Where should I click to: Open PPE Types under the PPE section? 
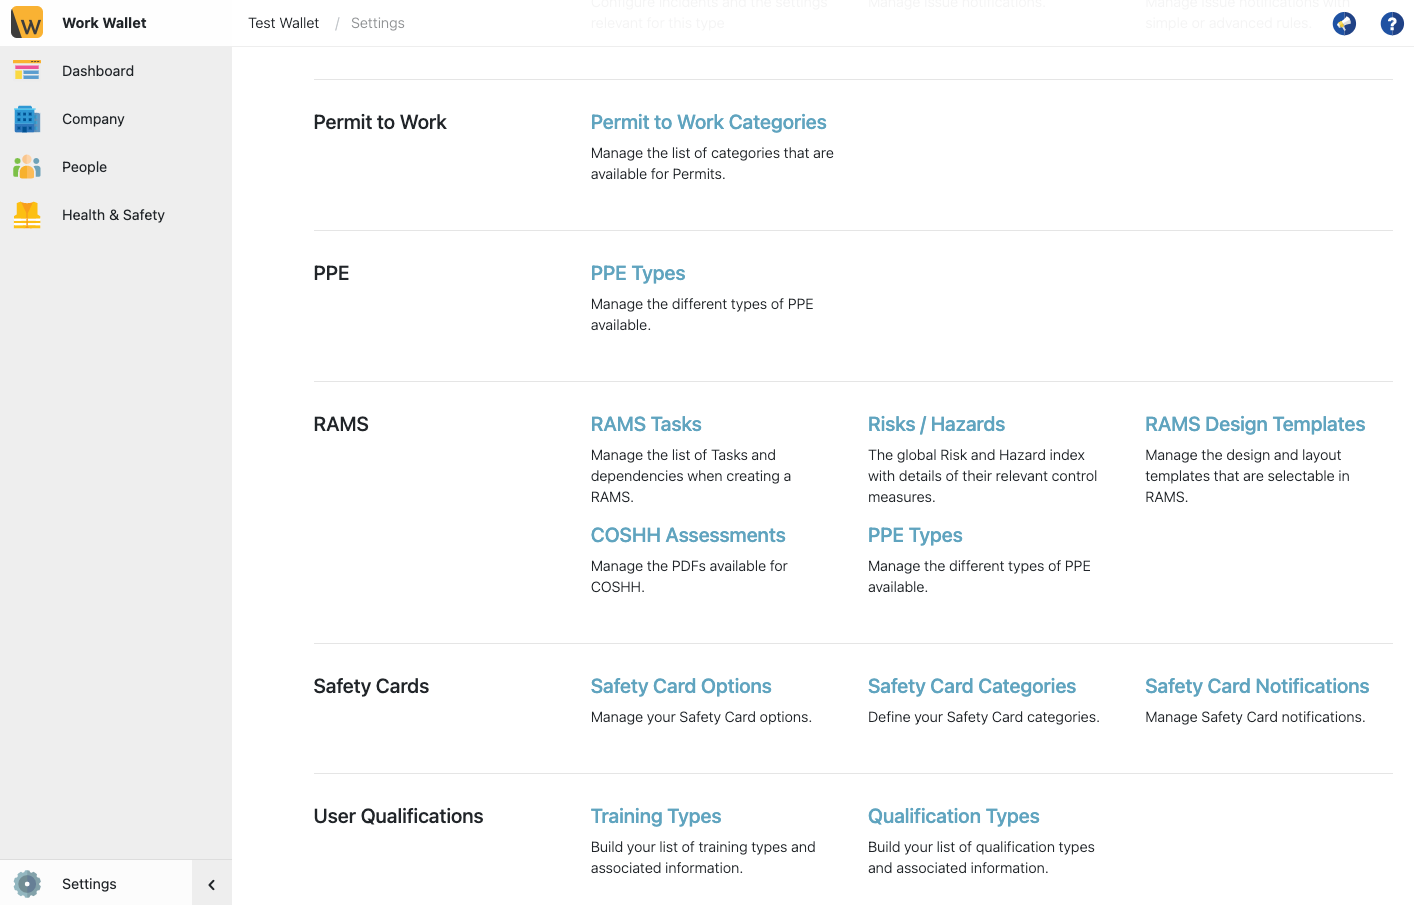637,273
